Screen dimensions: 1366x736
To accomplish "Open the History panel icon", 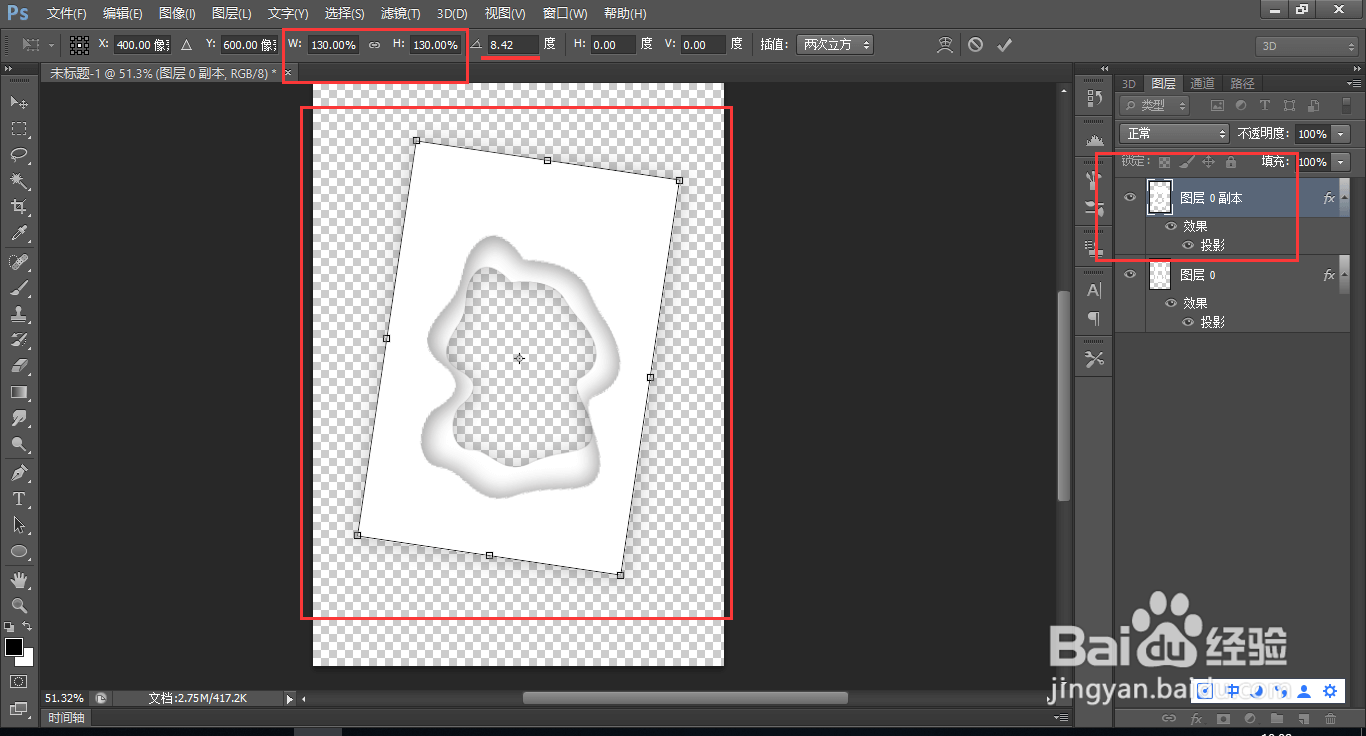I will coord(1094,99).
